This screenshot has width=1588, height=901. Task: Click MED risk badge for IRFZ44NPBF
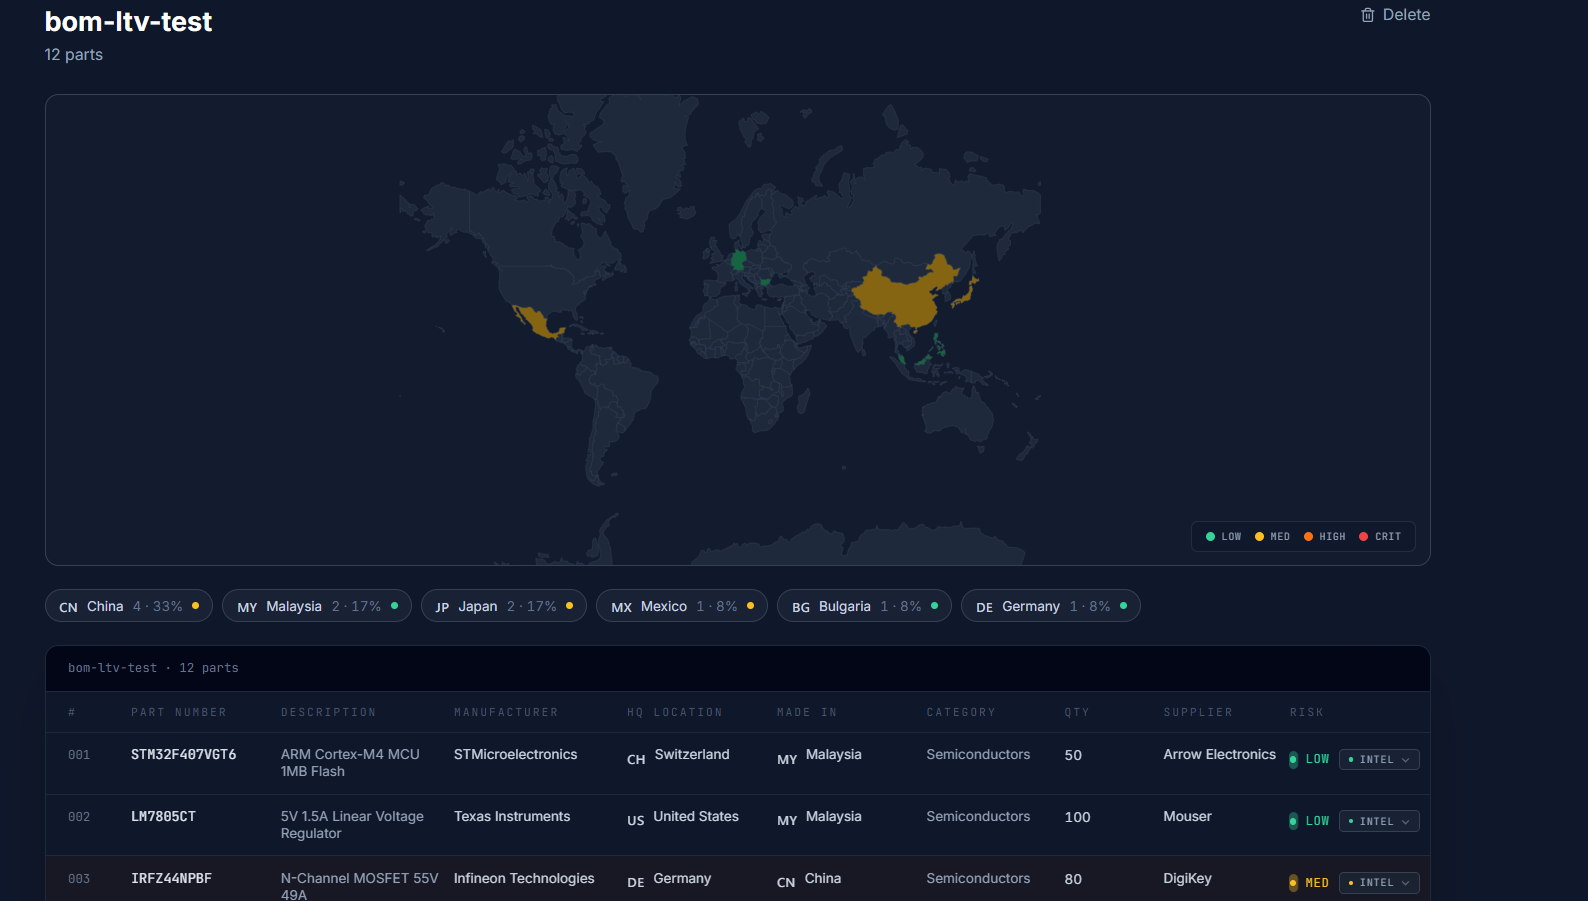click(x=1309, y=883)
